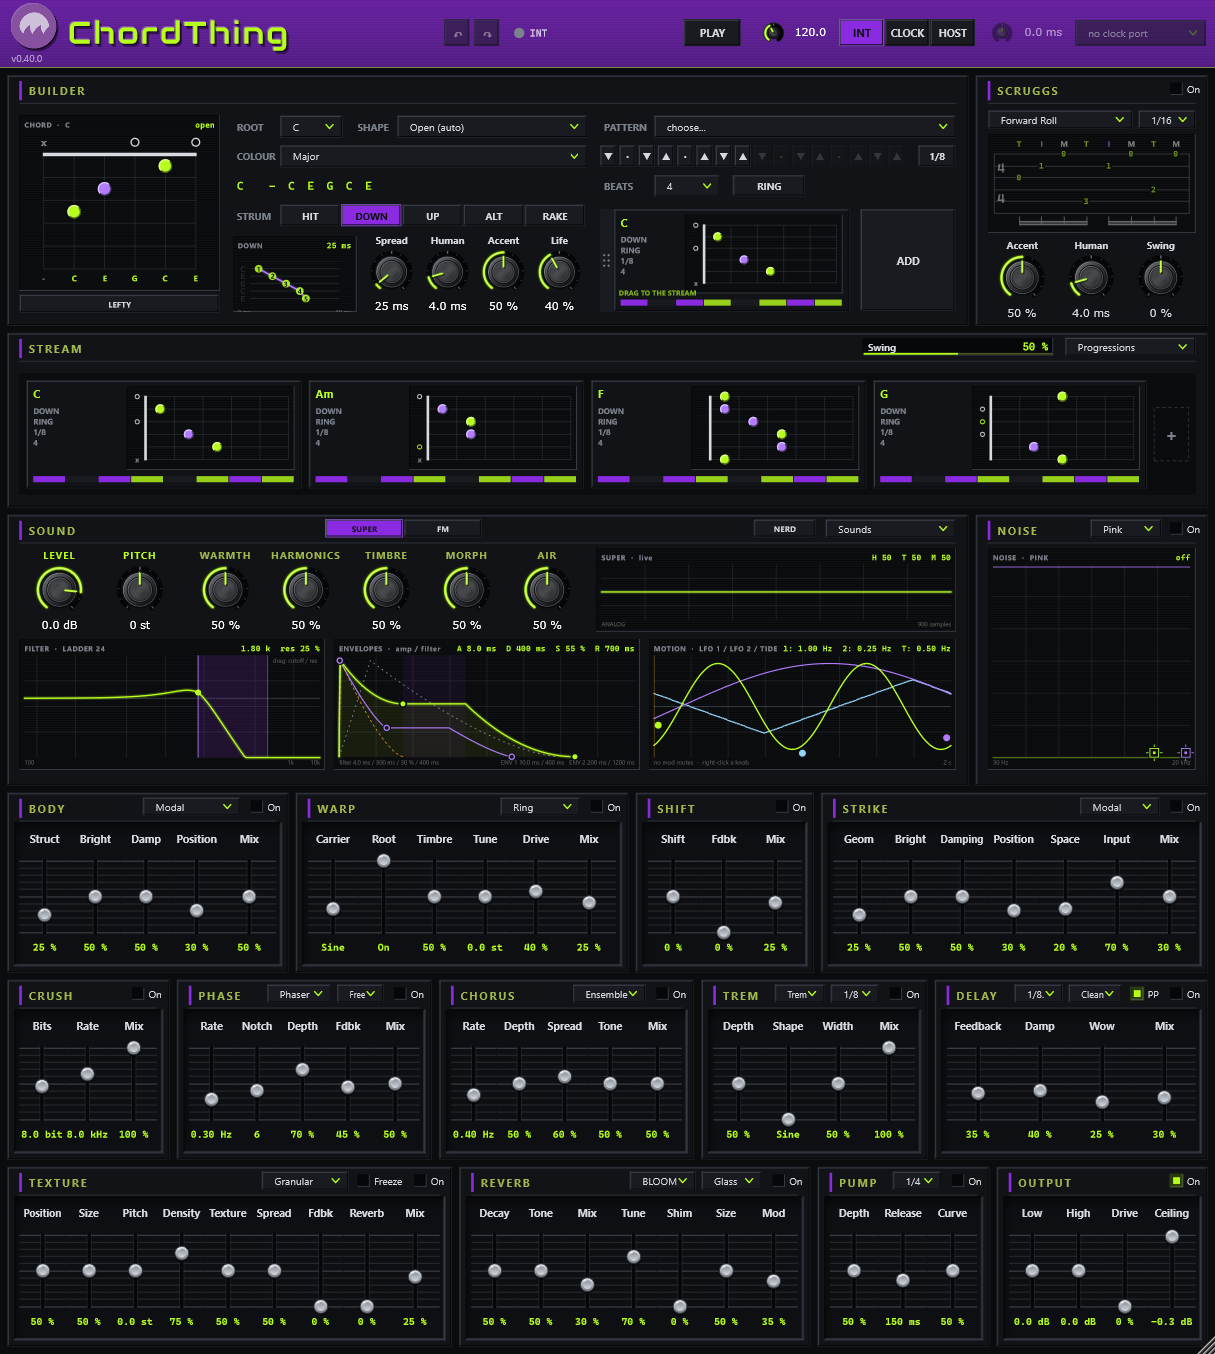
Task: Toggle LEFTY mode under the fretboard
Action: click(x=119, y=304)
